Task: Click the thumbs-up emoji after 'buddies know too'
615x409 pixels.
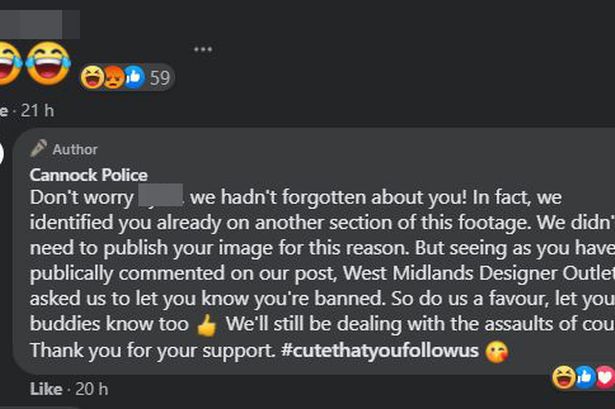Action: [x=207, y=325]
